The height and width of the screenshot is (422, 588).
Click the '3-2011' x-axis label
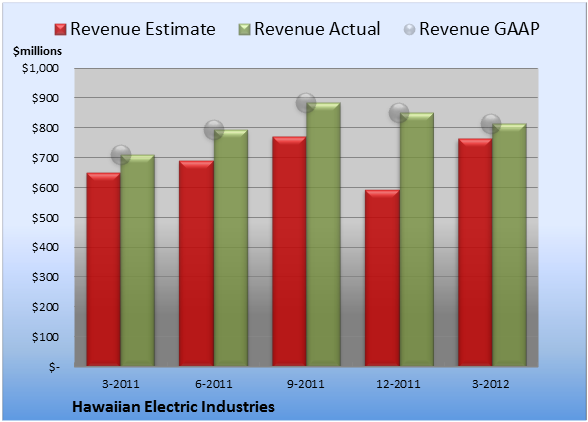[120, 384]
